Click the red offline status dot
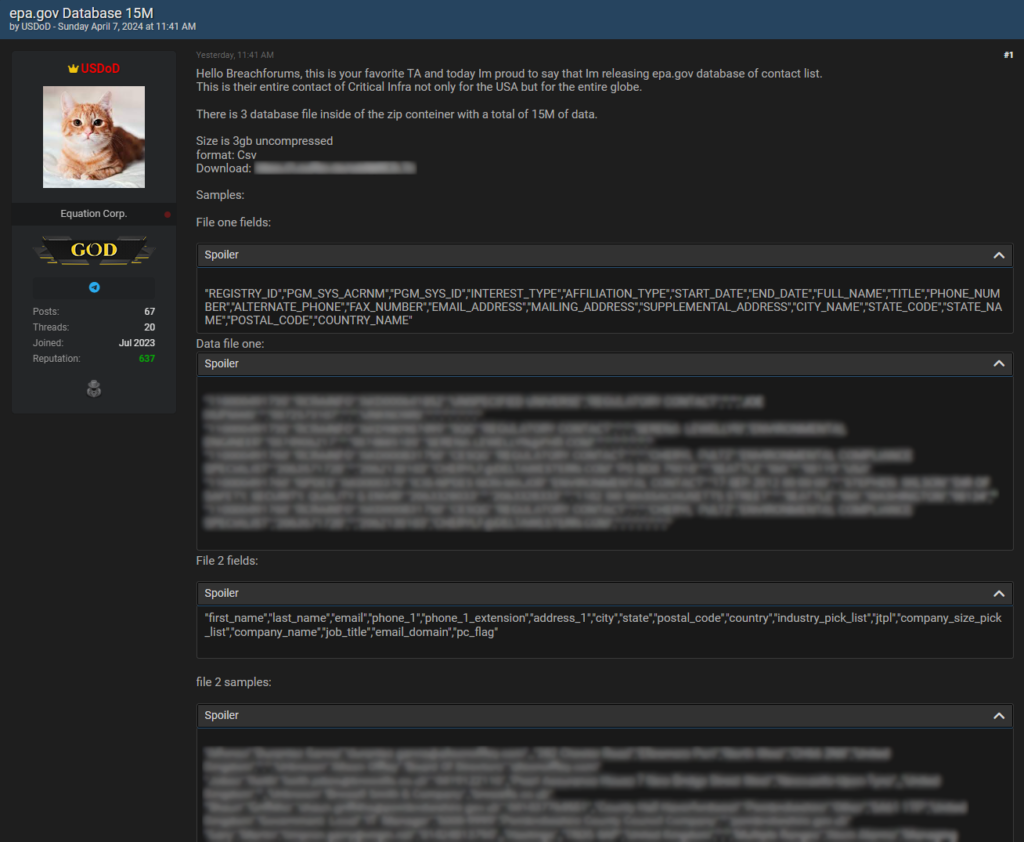This screenshot has width=1024, height=842. 167,214
